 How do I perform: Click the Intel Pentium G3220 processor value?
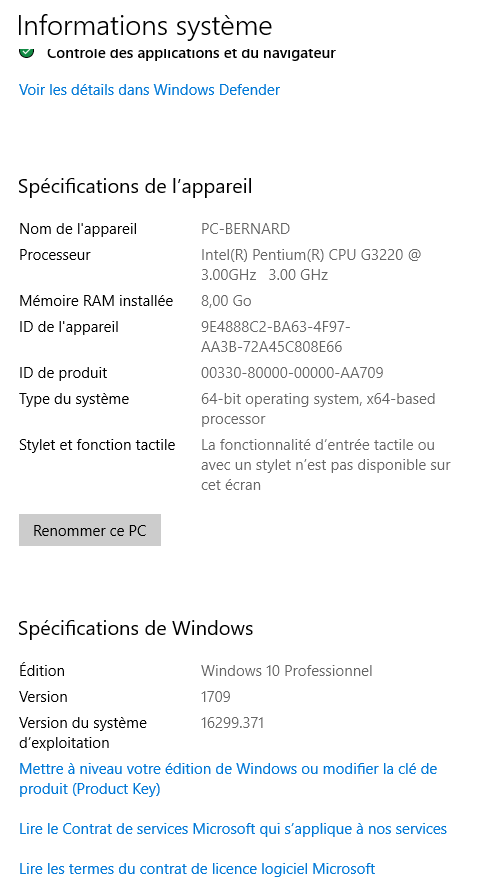tap(311, 265)
